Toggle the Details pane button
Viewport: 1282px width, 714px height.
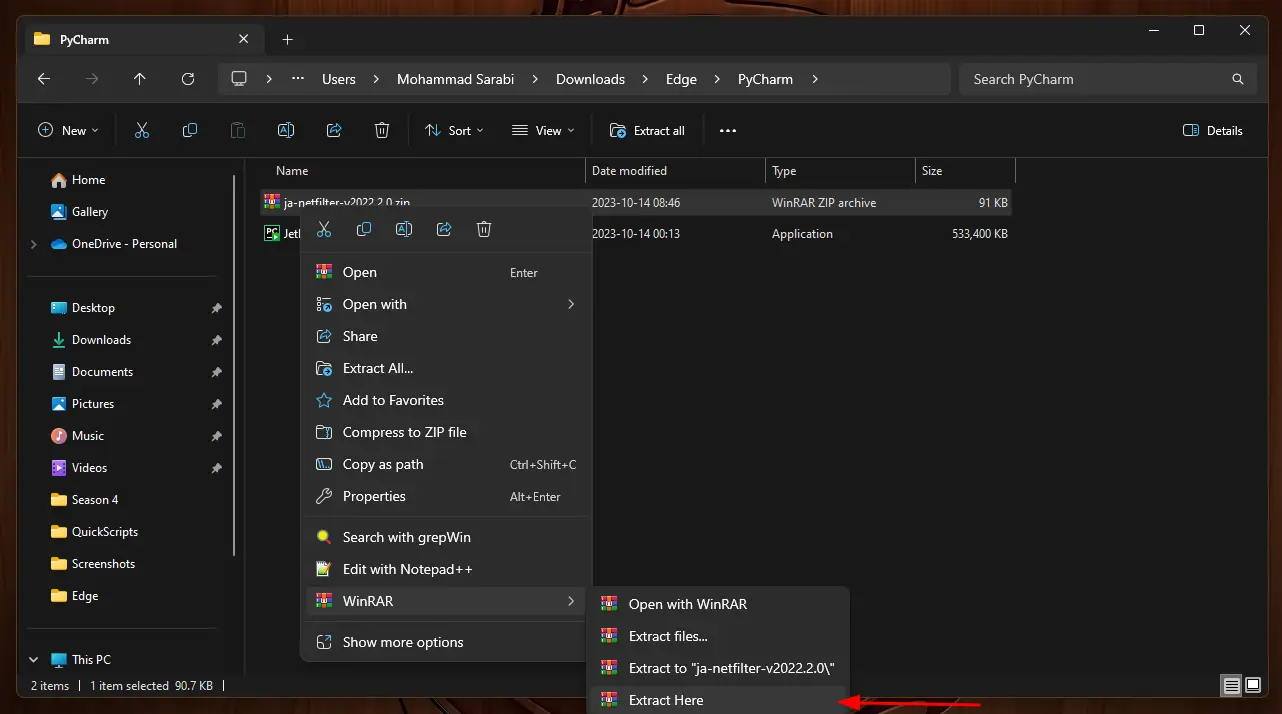pos(1212,130)
